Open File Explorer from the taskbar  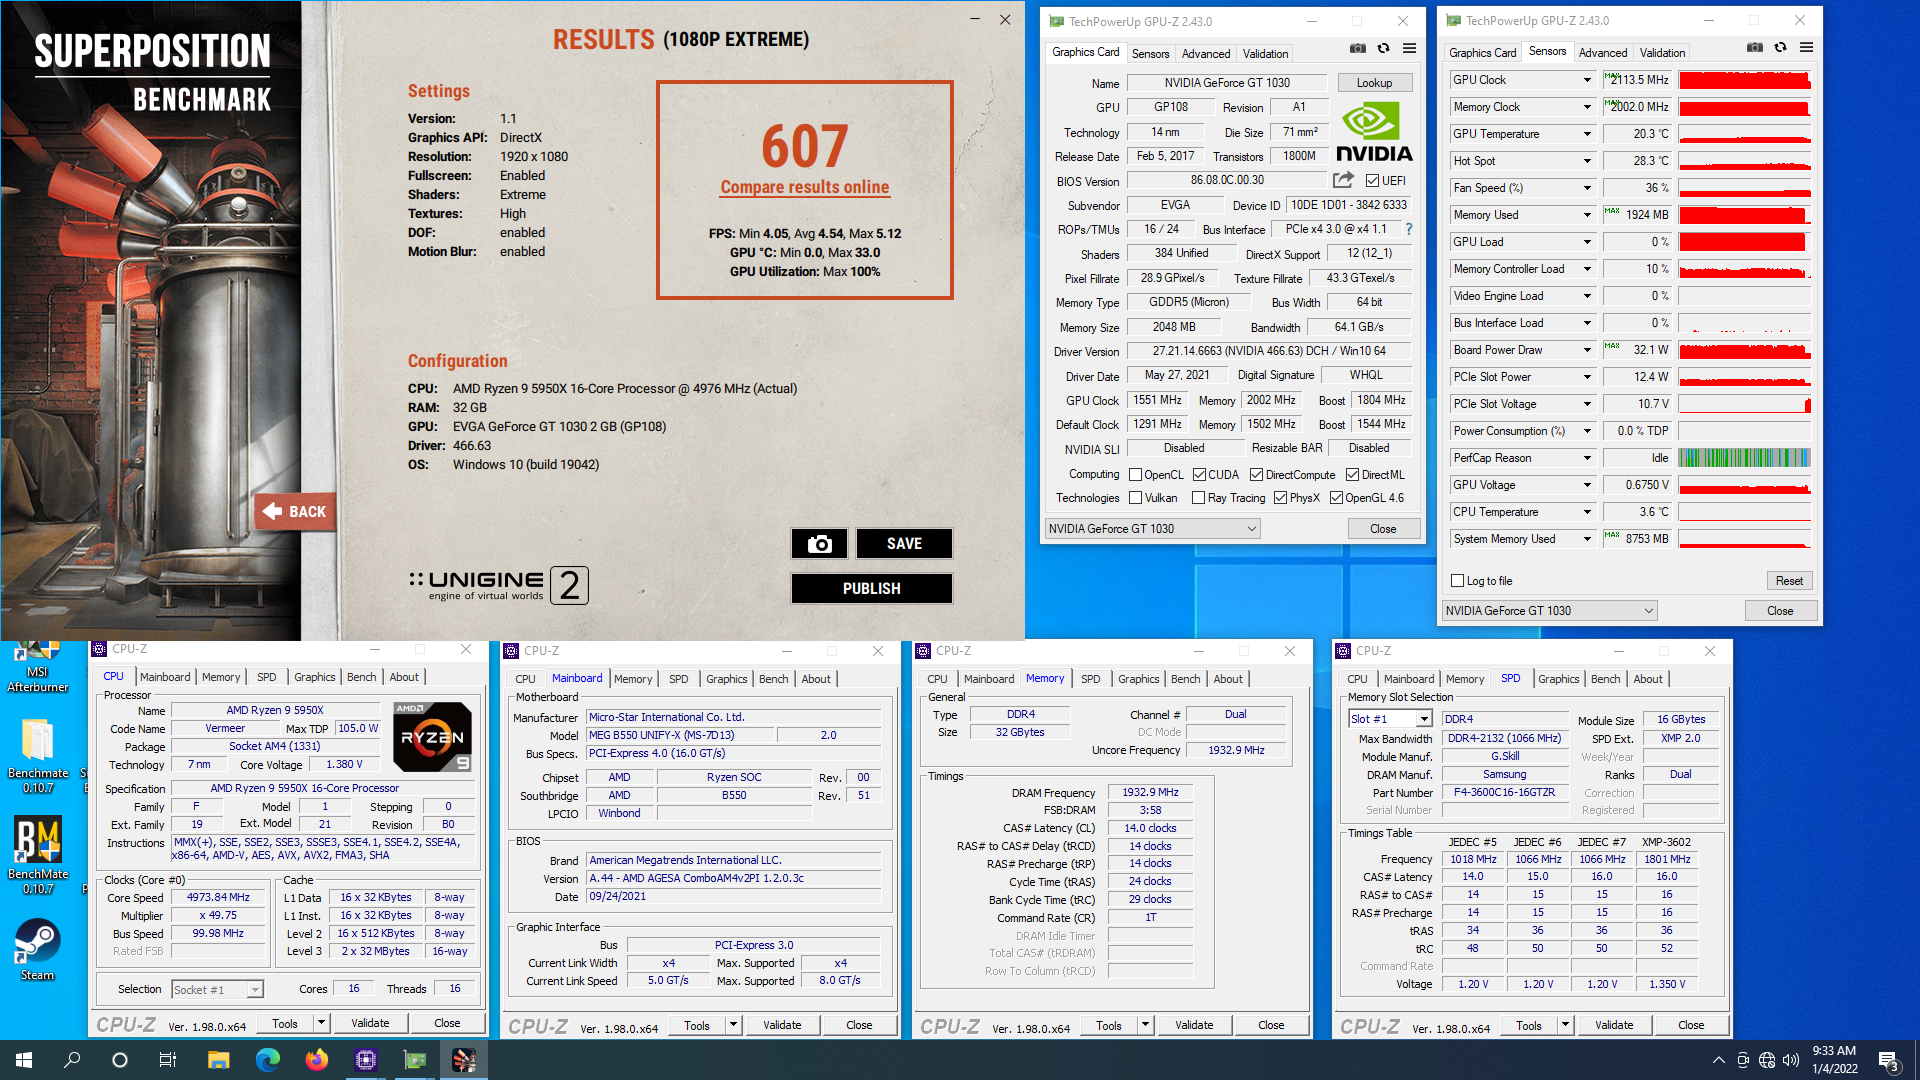(218, 1060)
